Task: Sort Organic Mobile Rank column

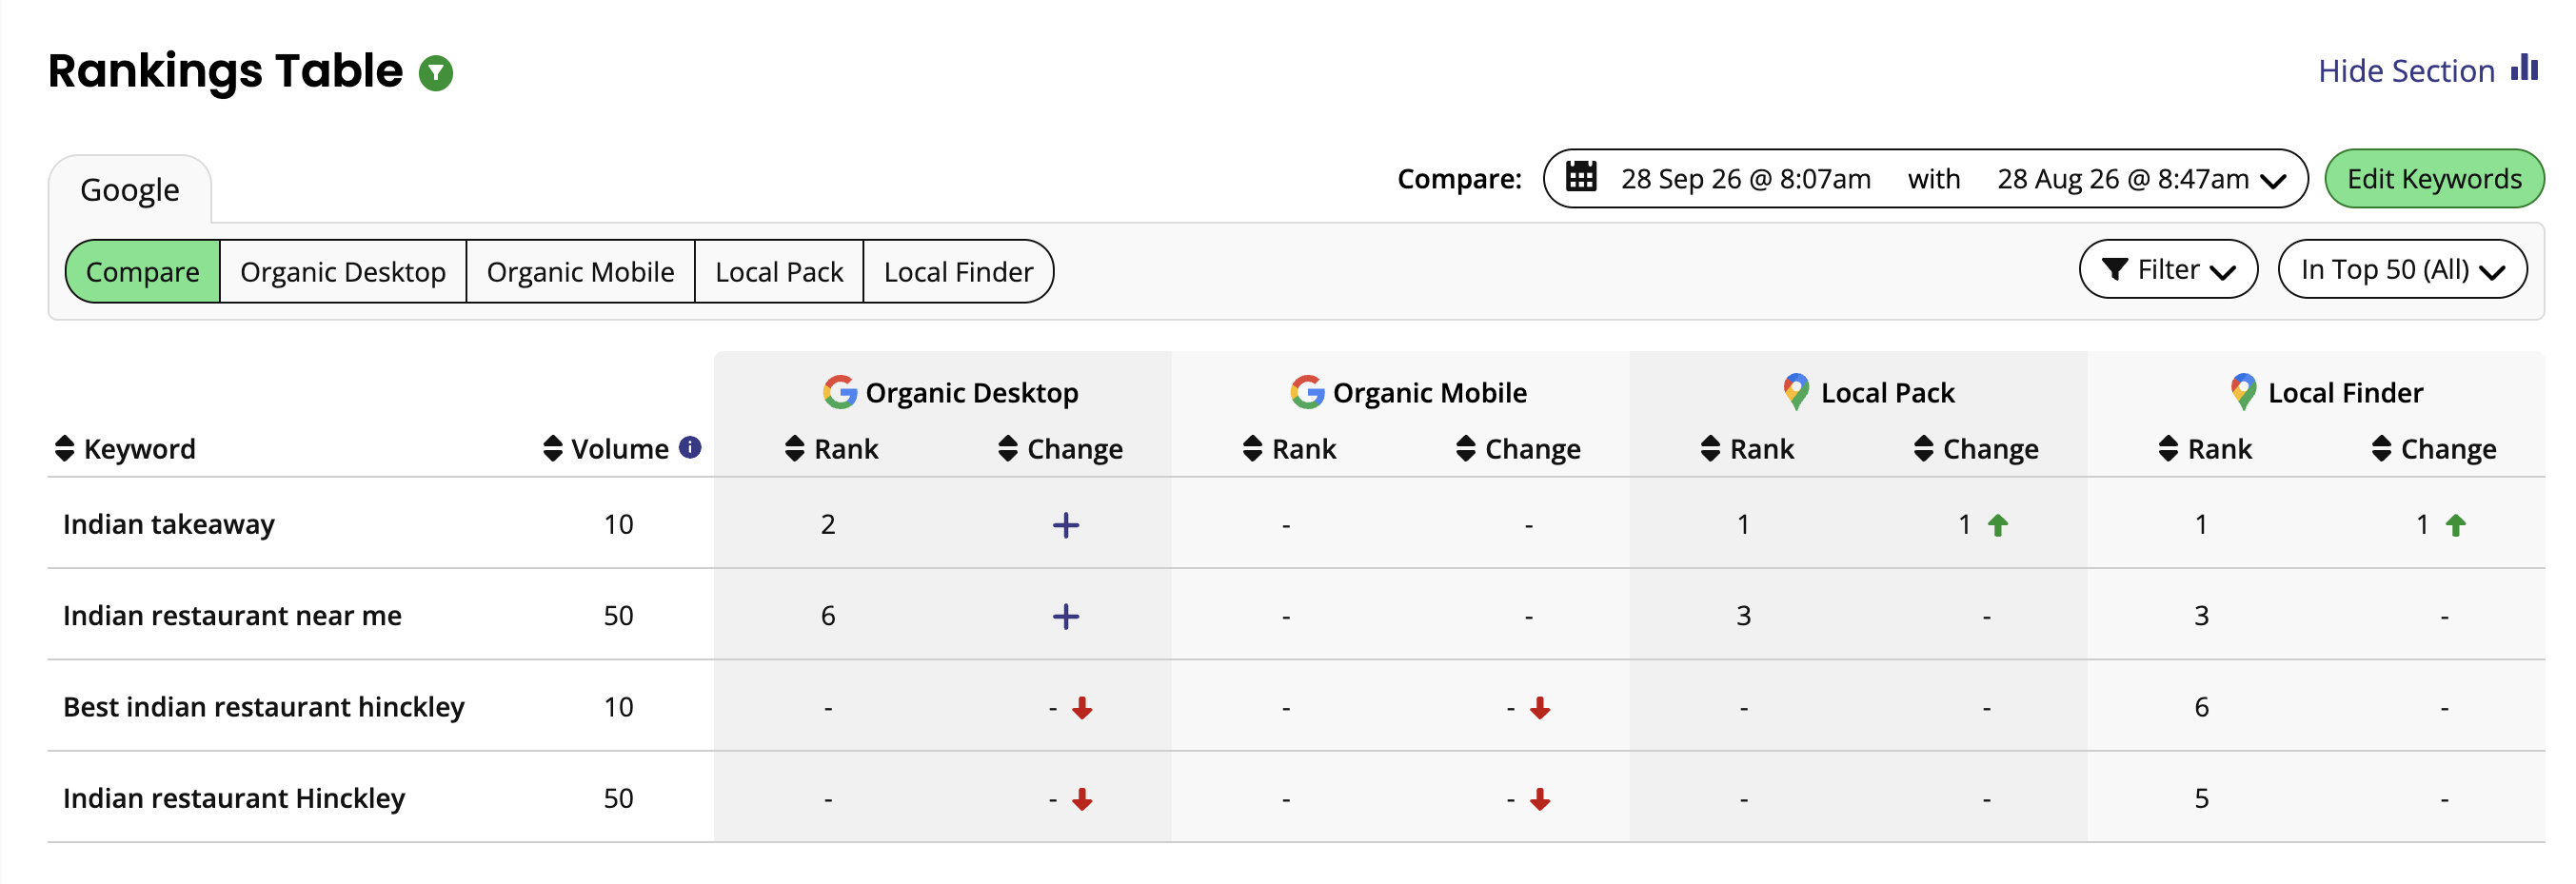Action: (1253, 449)
